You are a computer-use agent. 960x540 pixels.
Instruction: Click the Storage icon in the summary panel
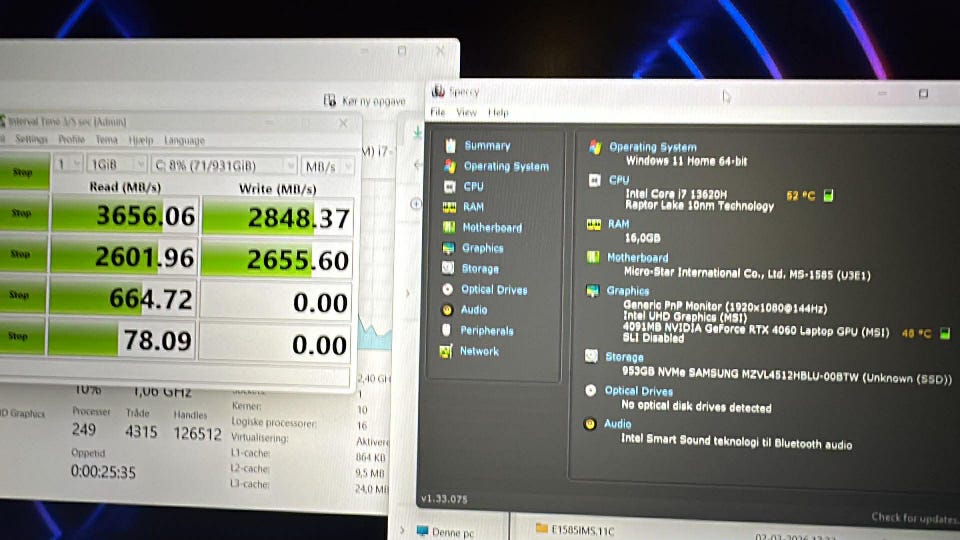[x=591, y=356]
